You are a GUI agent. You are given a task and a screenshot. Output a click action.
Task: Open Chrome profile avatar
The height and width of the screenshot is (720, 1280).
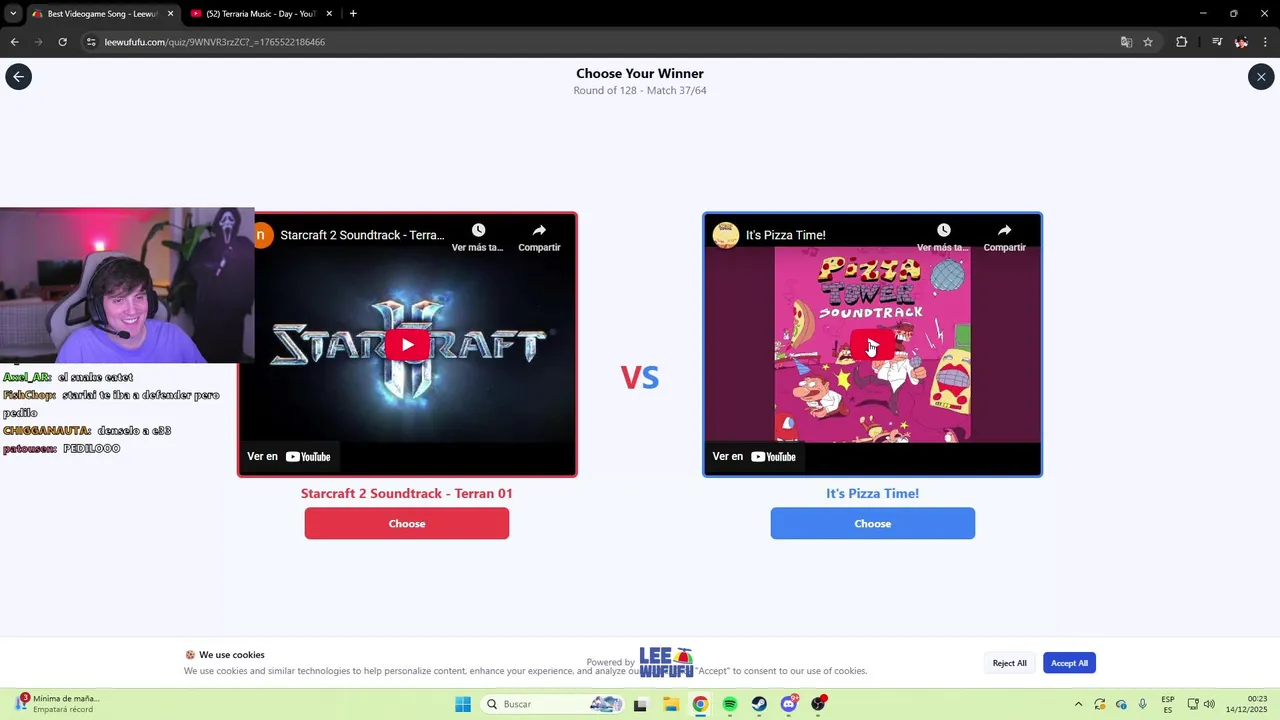click(1241, 42)
